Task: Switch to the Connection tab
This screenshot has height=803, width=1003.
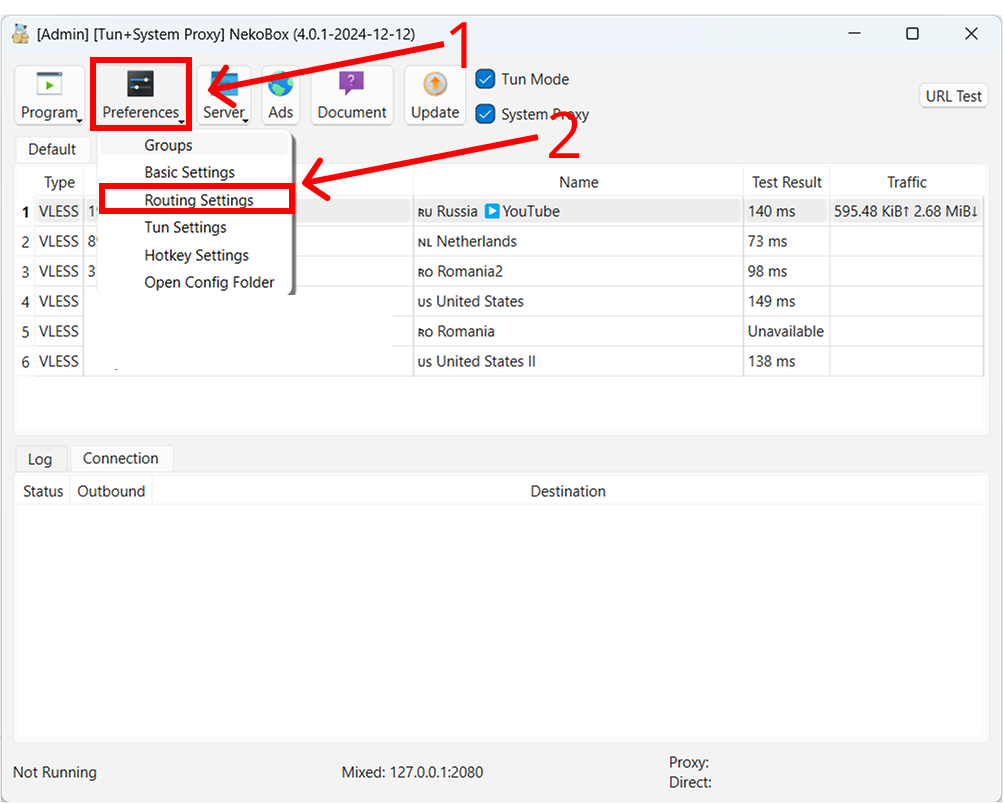Action: (x=121, y=458)
